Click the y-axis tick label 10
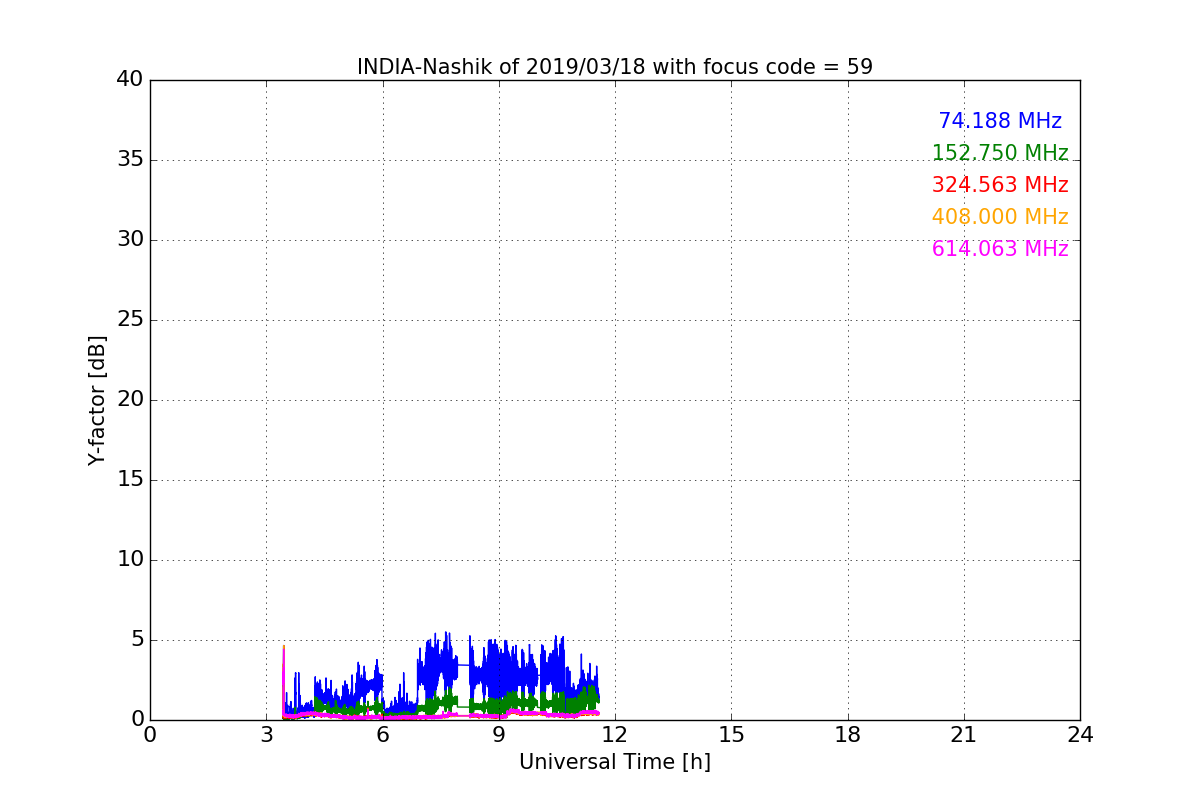The height and width of the screenshot is (800, 1200). [x=130, y=560]
